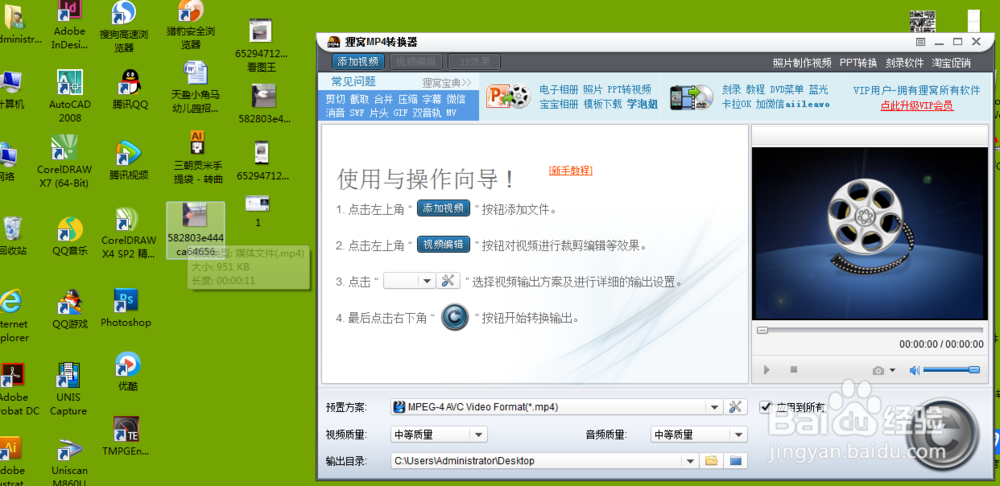Open the DVD菜单 link

(x=787, y=89)
